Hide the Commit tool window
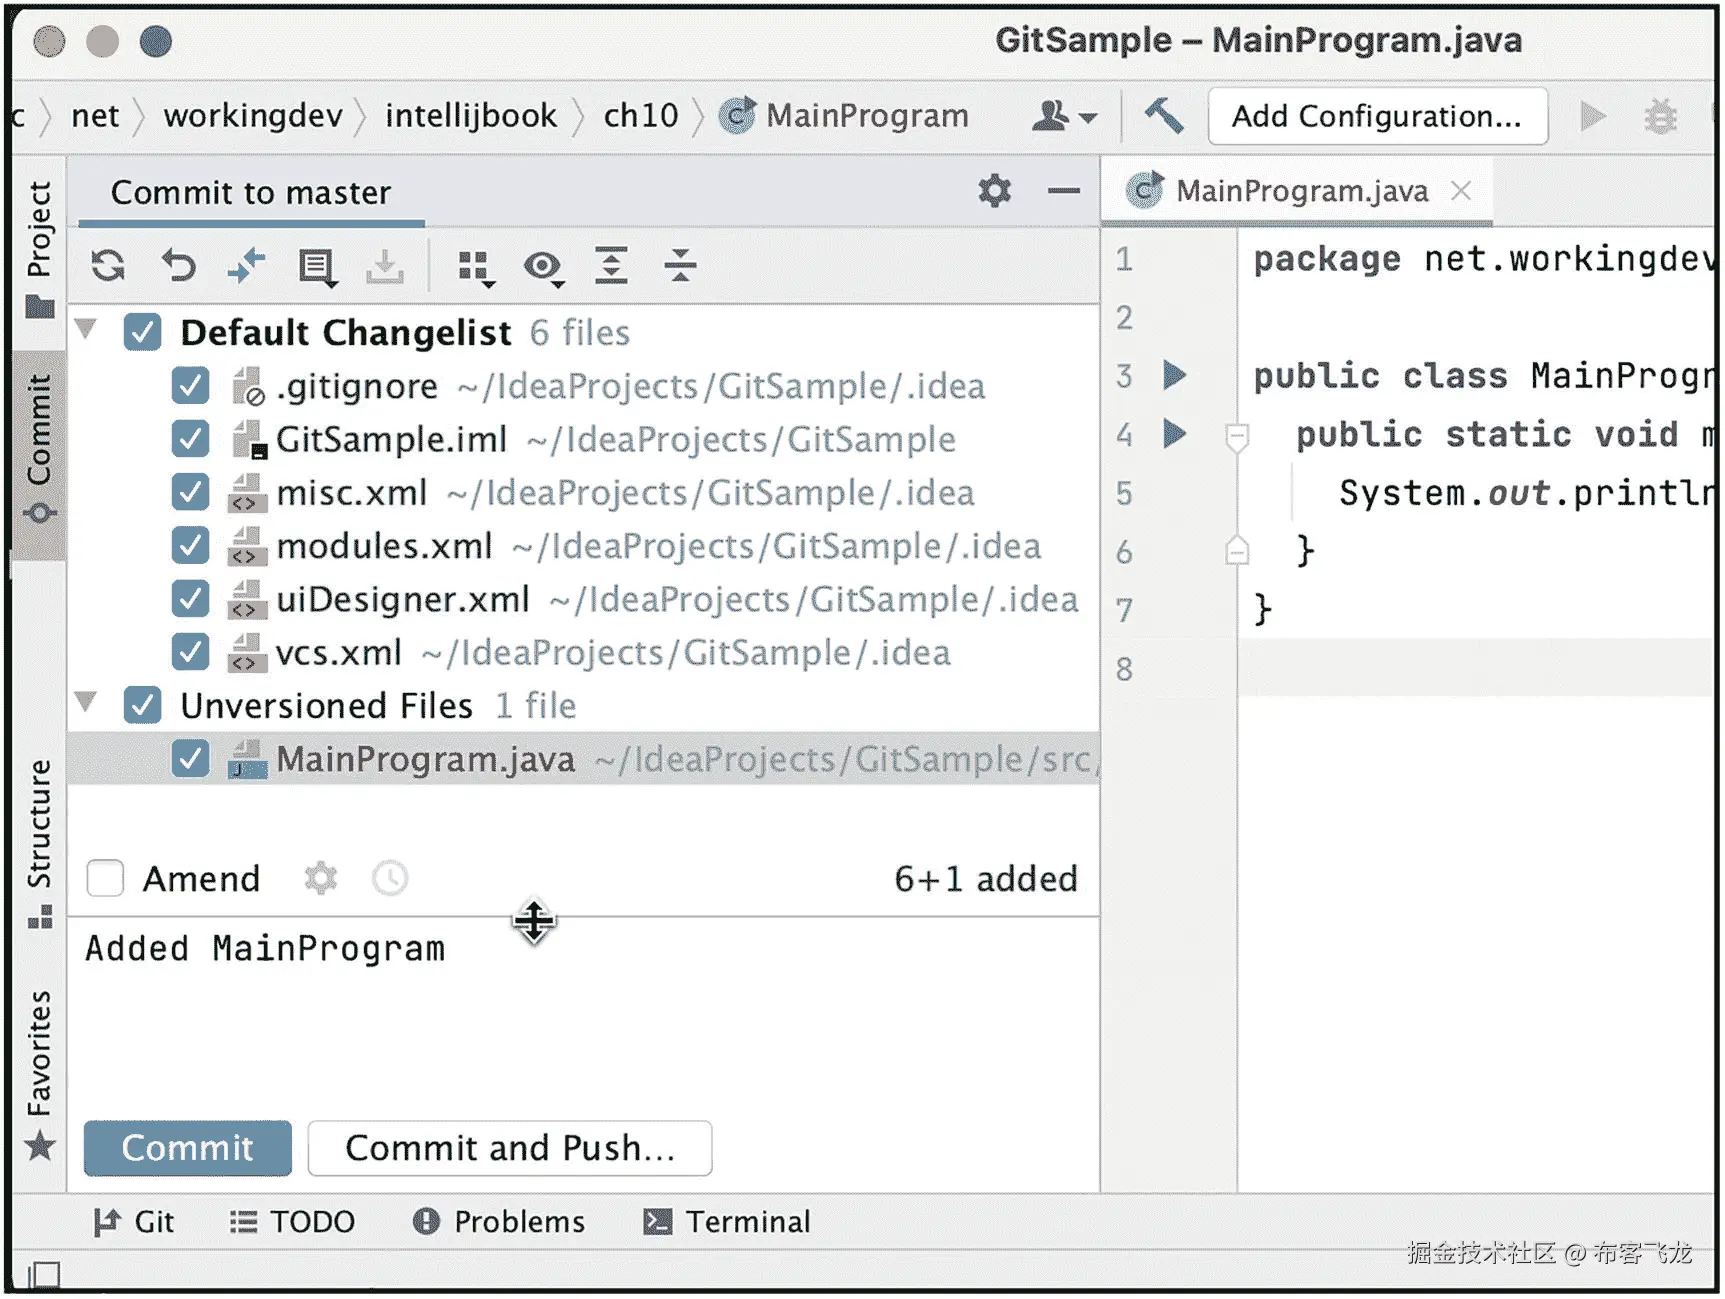This screenshot has width=1725, height=1299. [1064, 190]
